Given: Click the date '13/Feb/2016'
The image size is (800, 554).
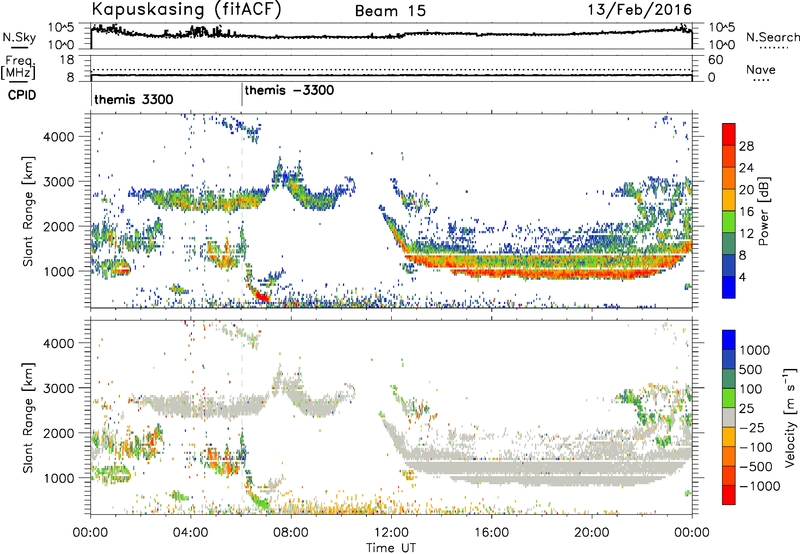Looking at the screenshot, I should tap(640, 10).
